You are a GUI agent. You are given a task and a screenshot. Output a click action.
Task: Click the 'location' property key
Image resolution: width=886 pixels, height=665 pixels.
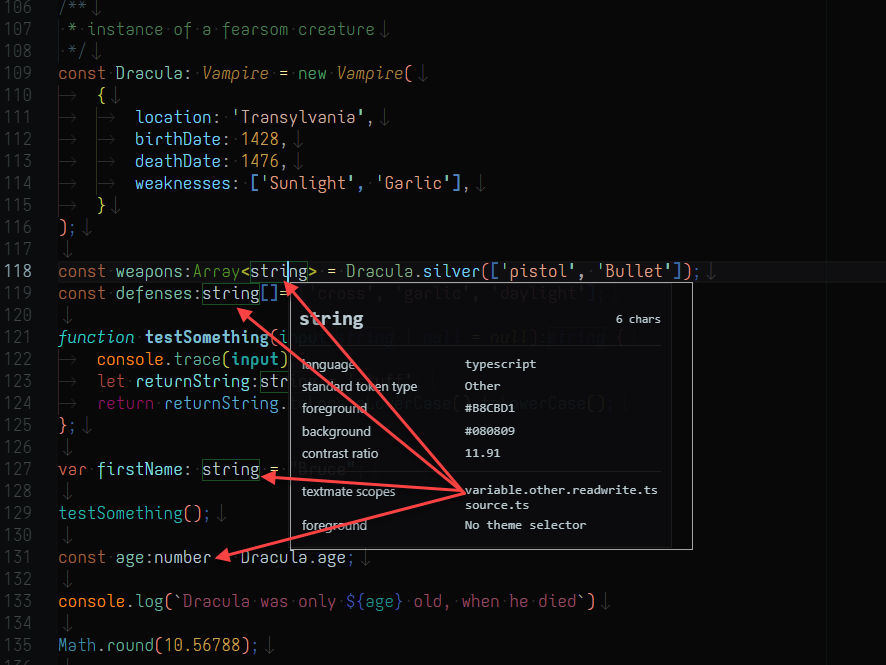point(173,117)
